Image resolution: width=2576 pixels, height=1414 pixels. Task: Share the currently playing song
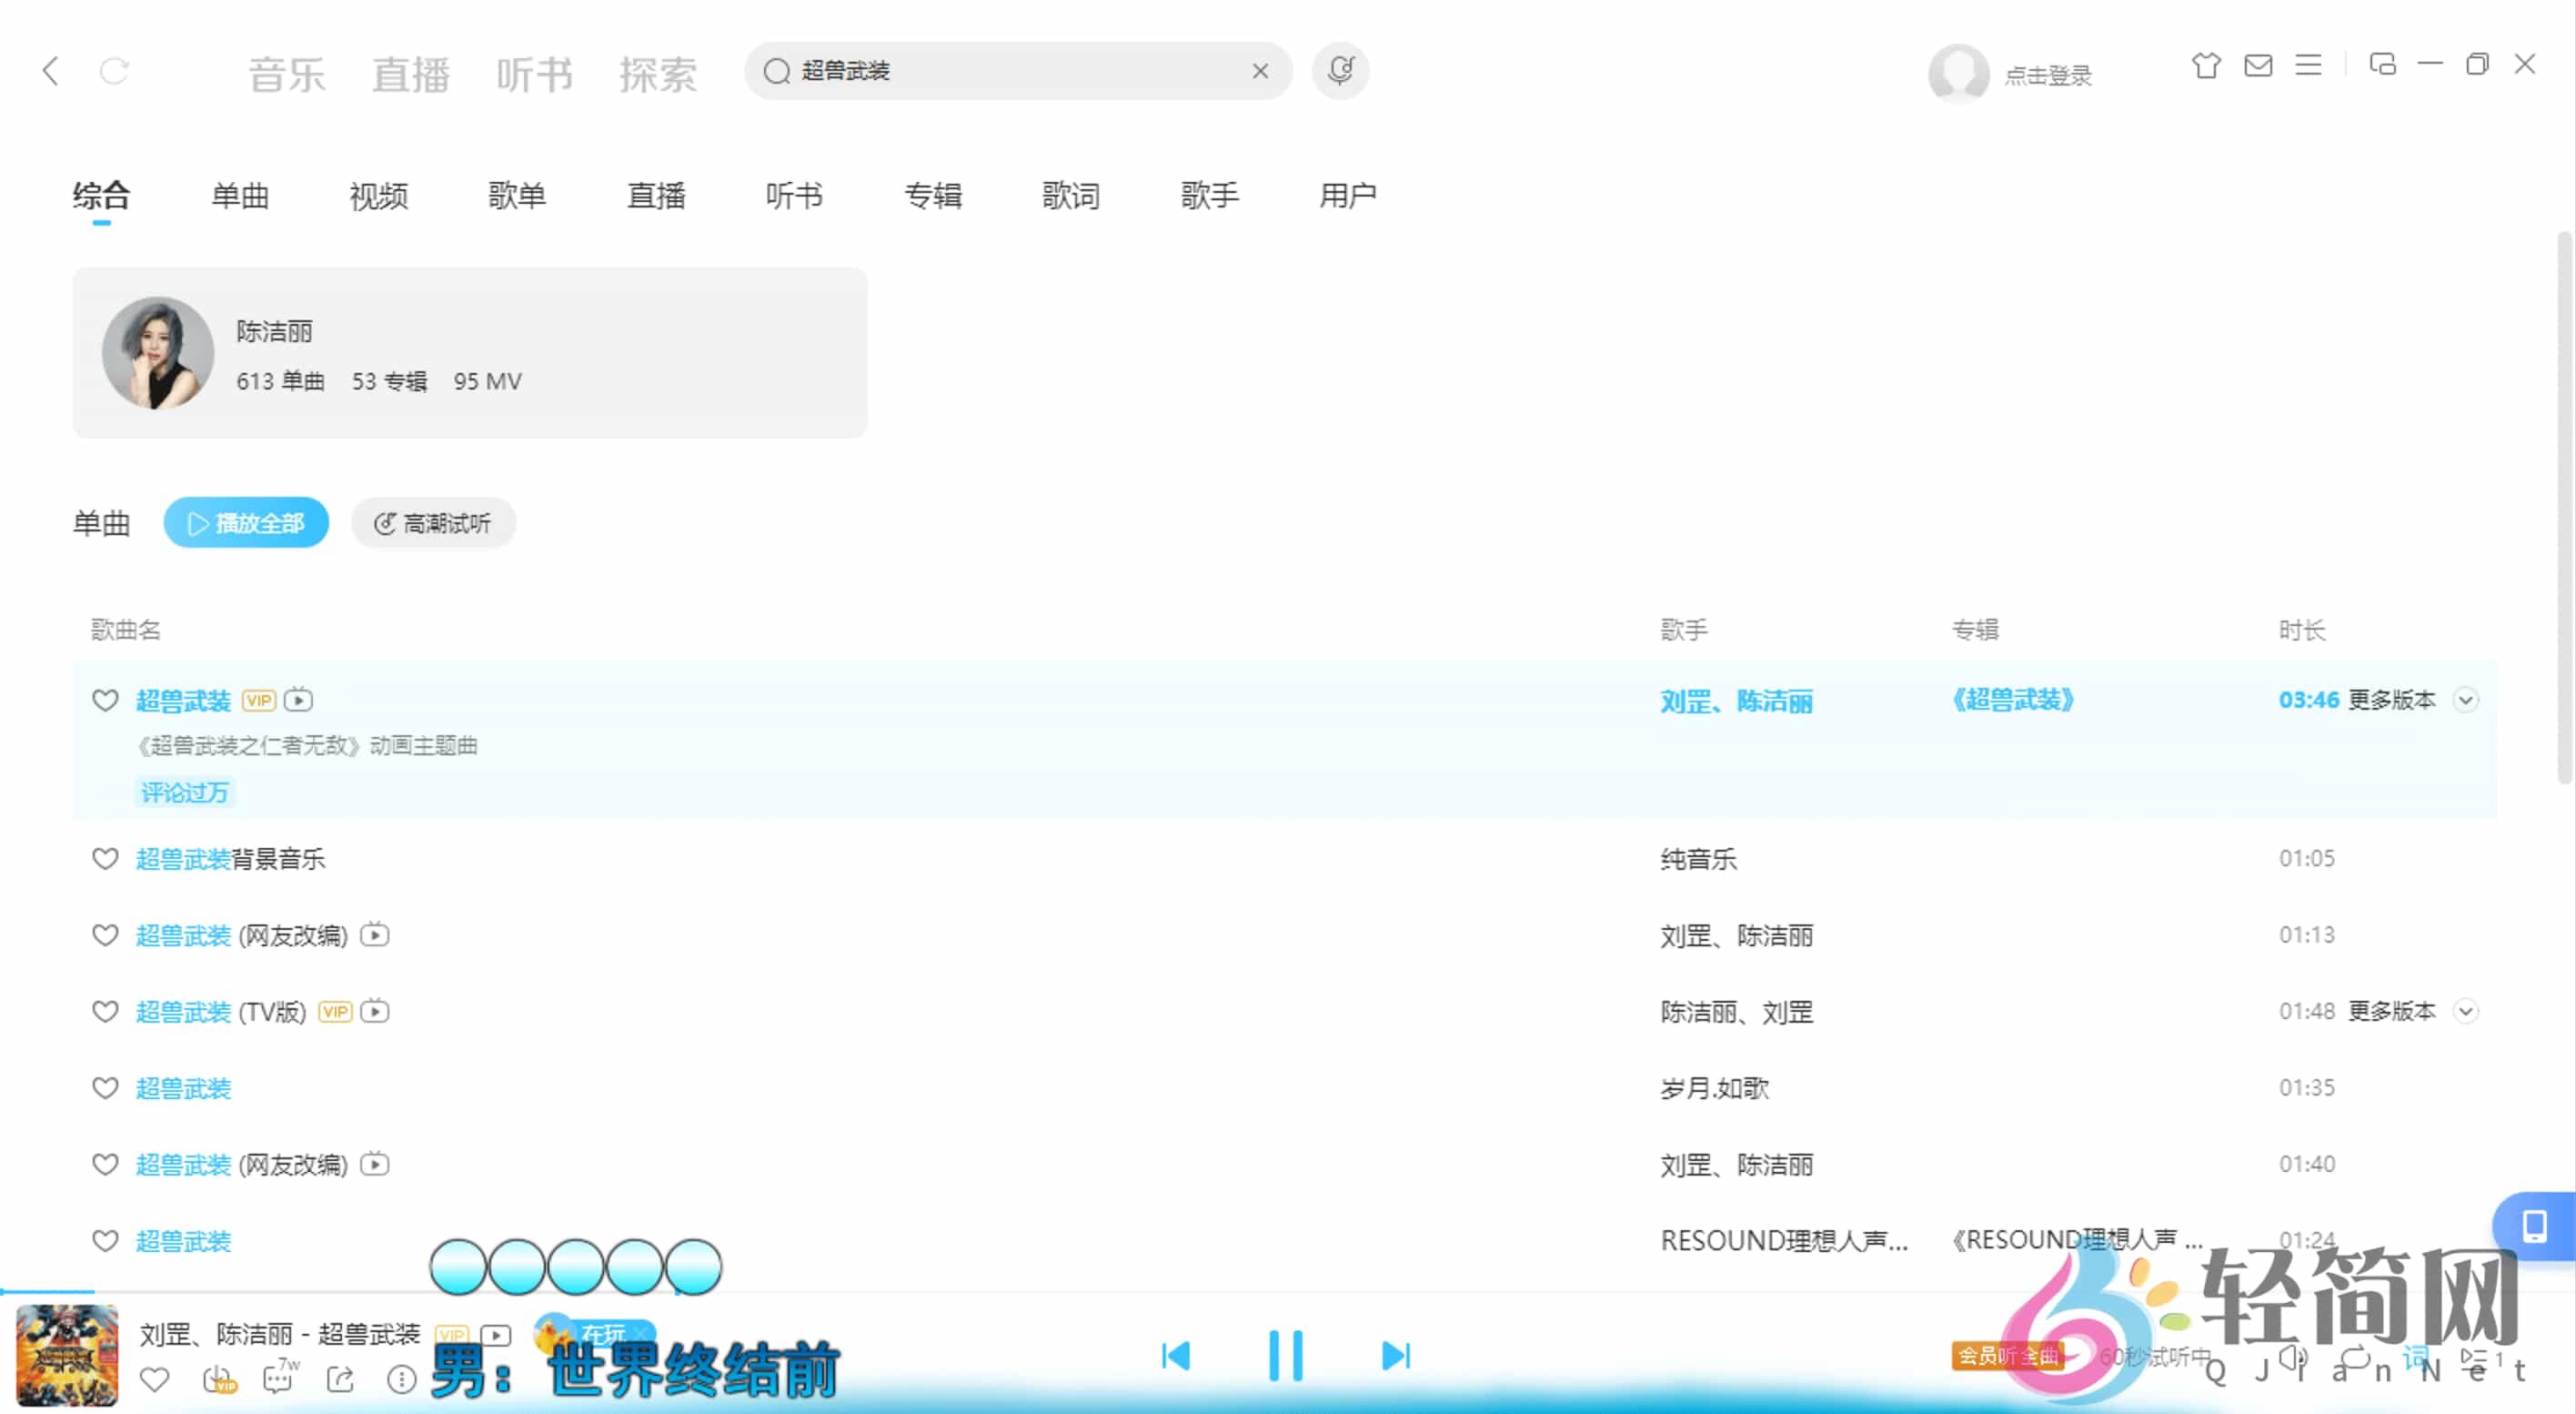click(x=339, y=1379)
